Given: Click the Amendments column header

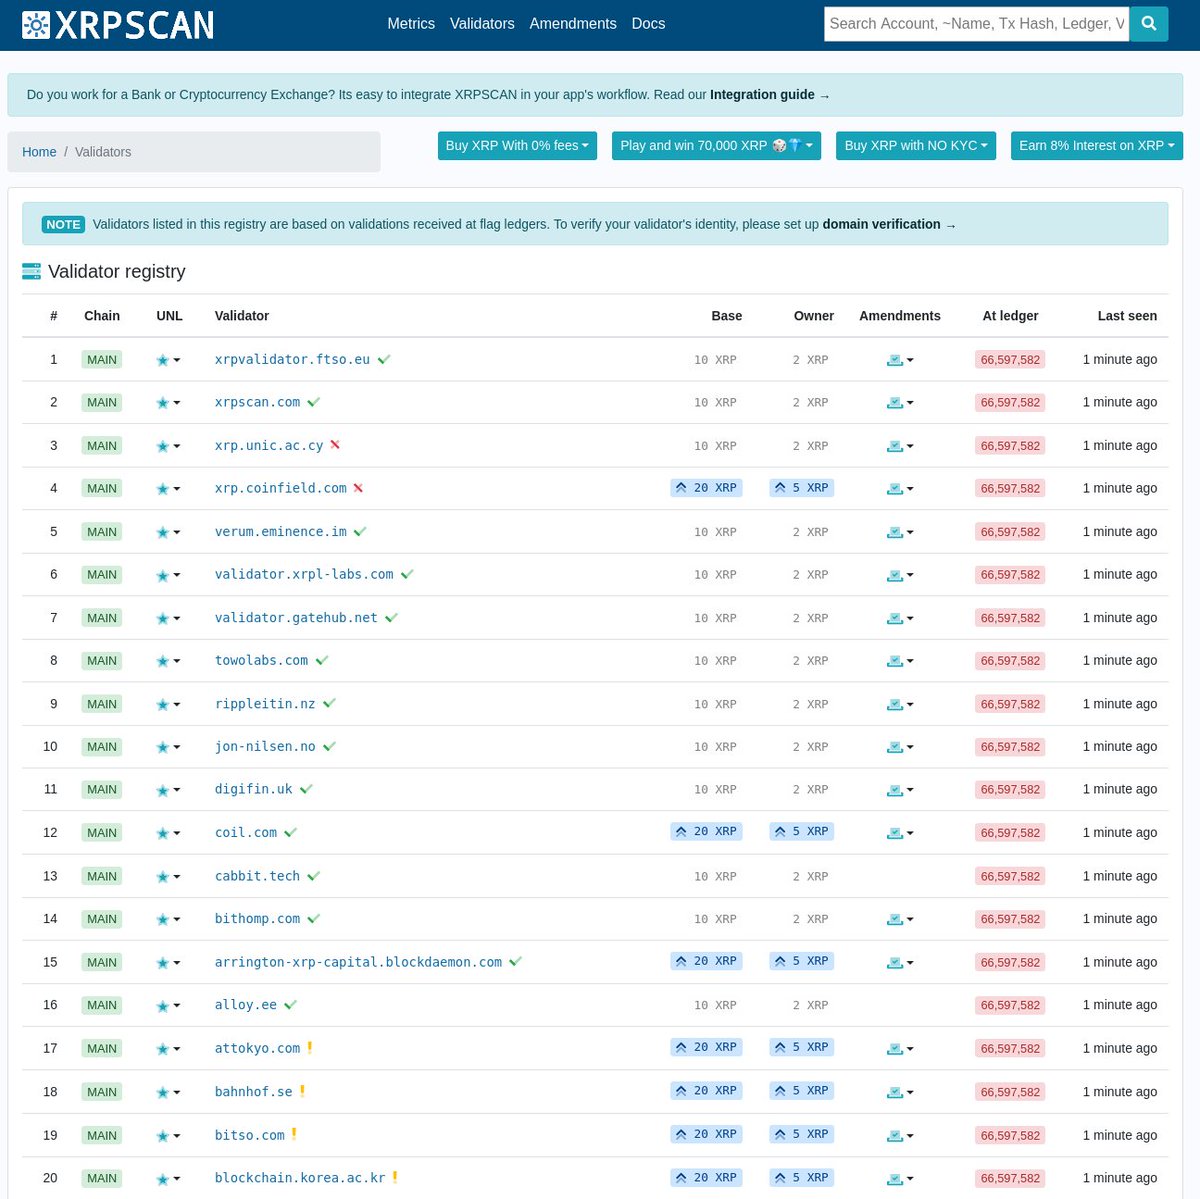Looking at the screenshot, I should 900,316.
